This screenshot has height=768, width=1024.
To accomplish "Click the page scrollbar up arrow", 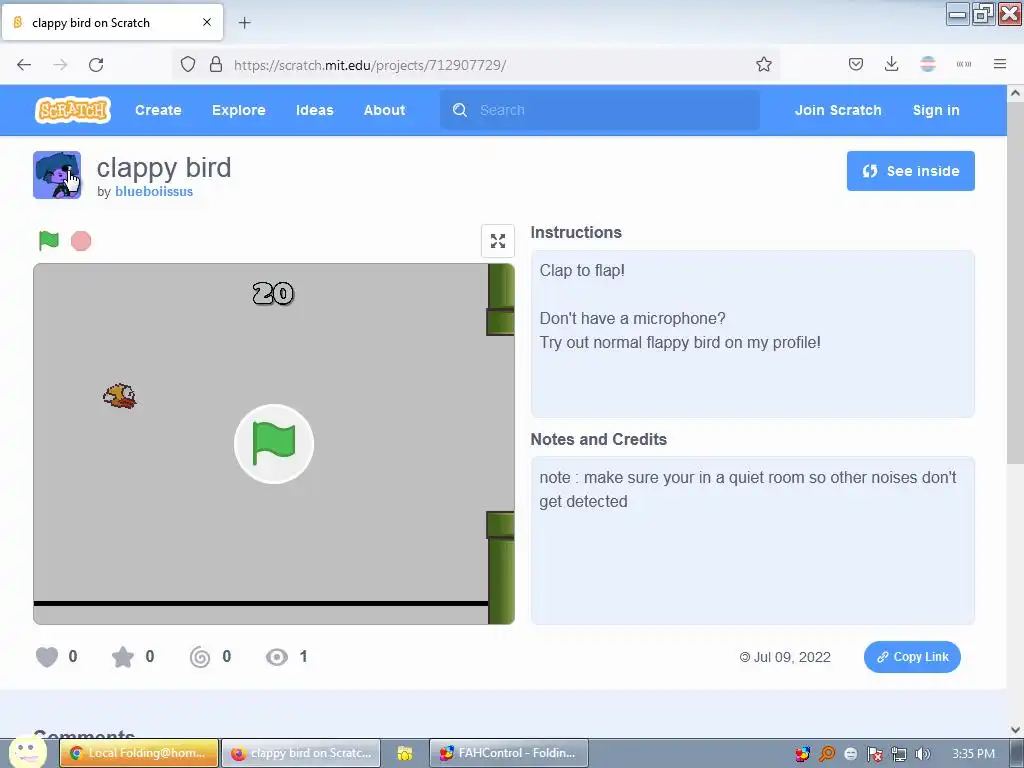I will click(x=1015, y=93).
